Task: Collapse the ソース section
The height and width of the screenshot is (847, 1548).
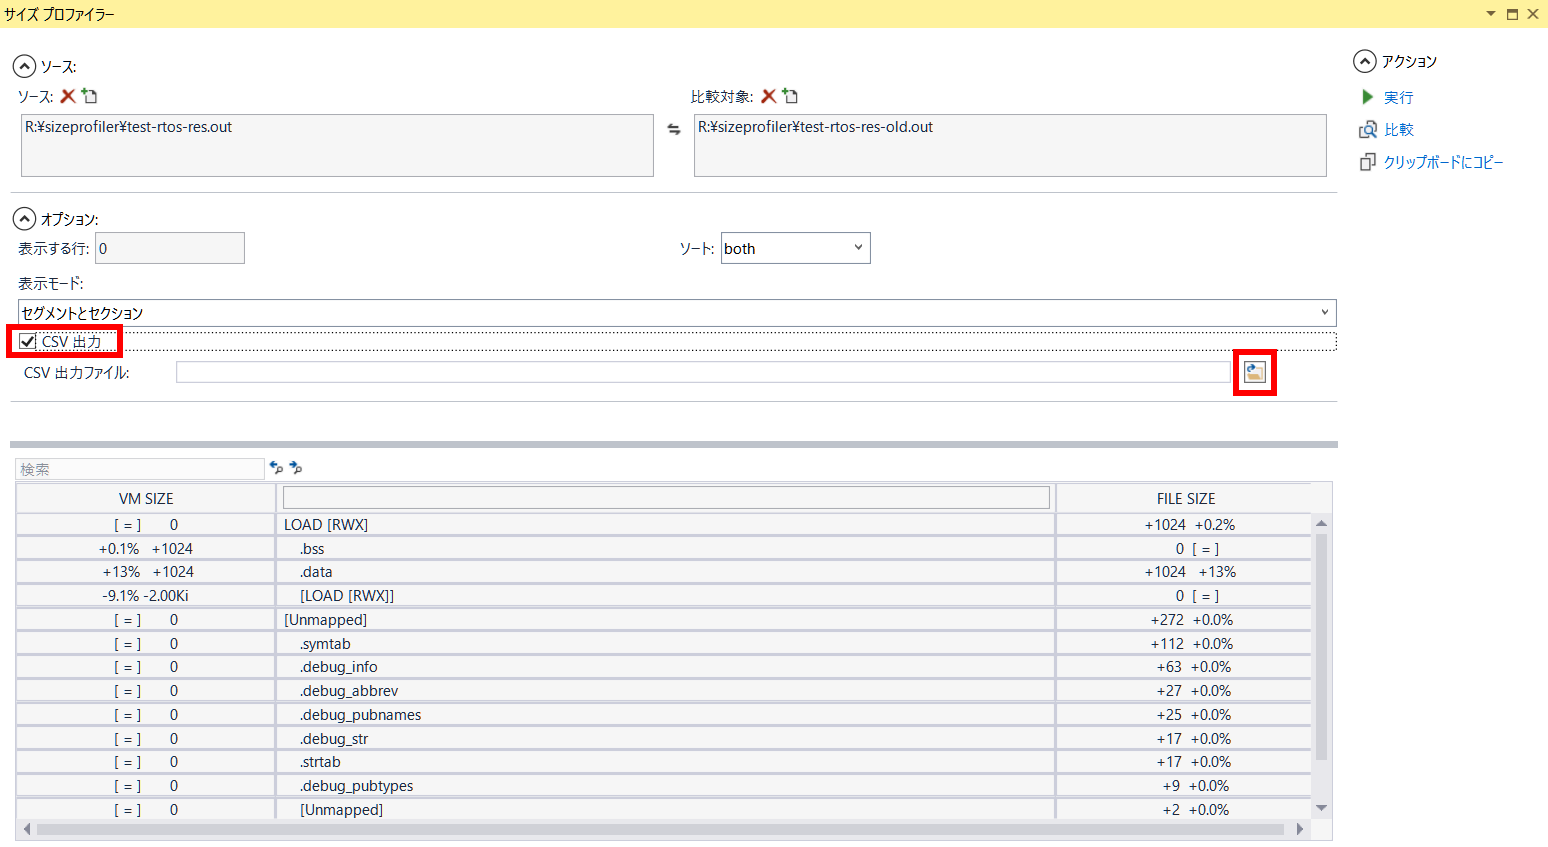Action: pos(24,67)
